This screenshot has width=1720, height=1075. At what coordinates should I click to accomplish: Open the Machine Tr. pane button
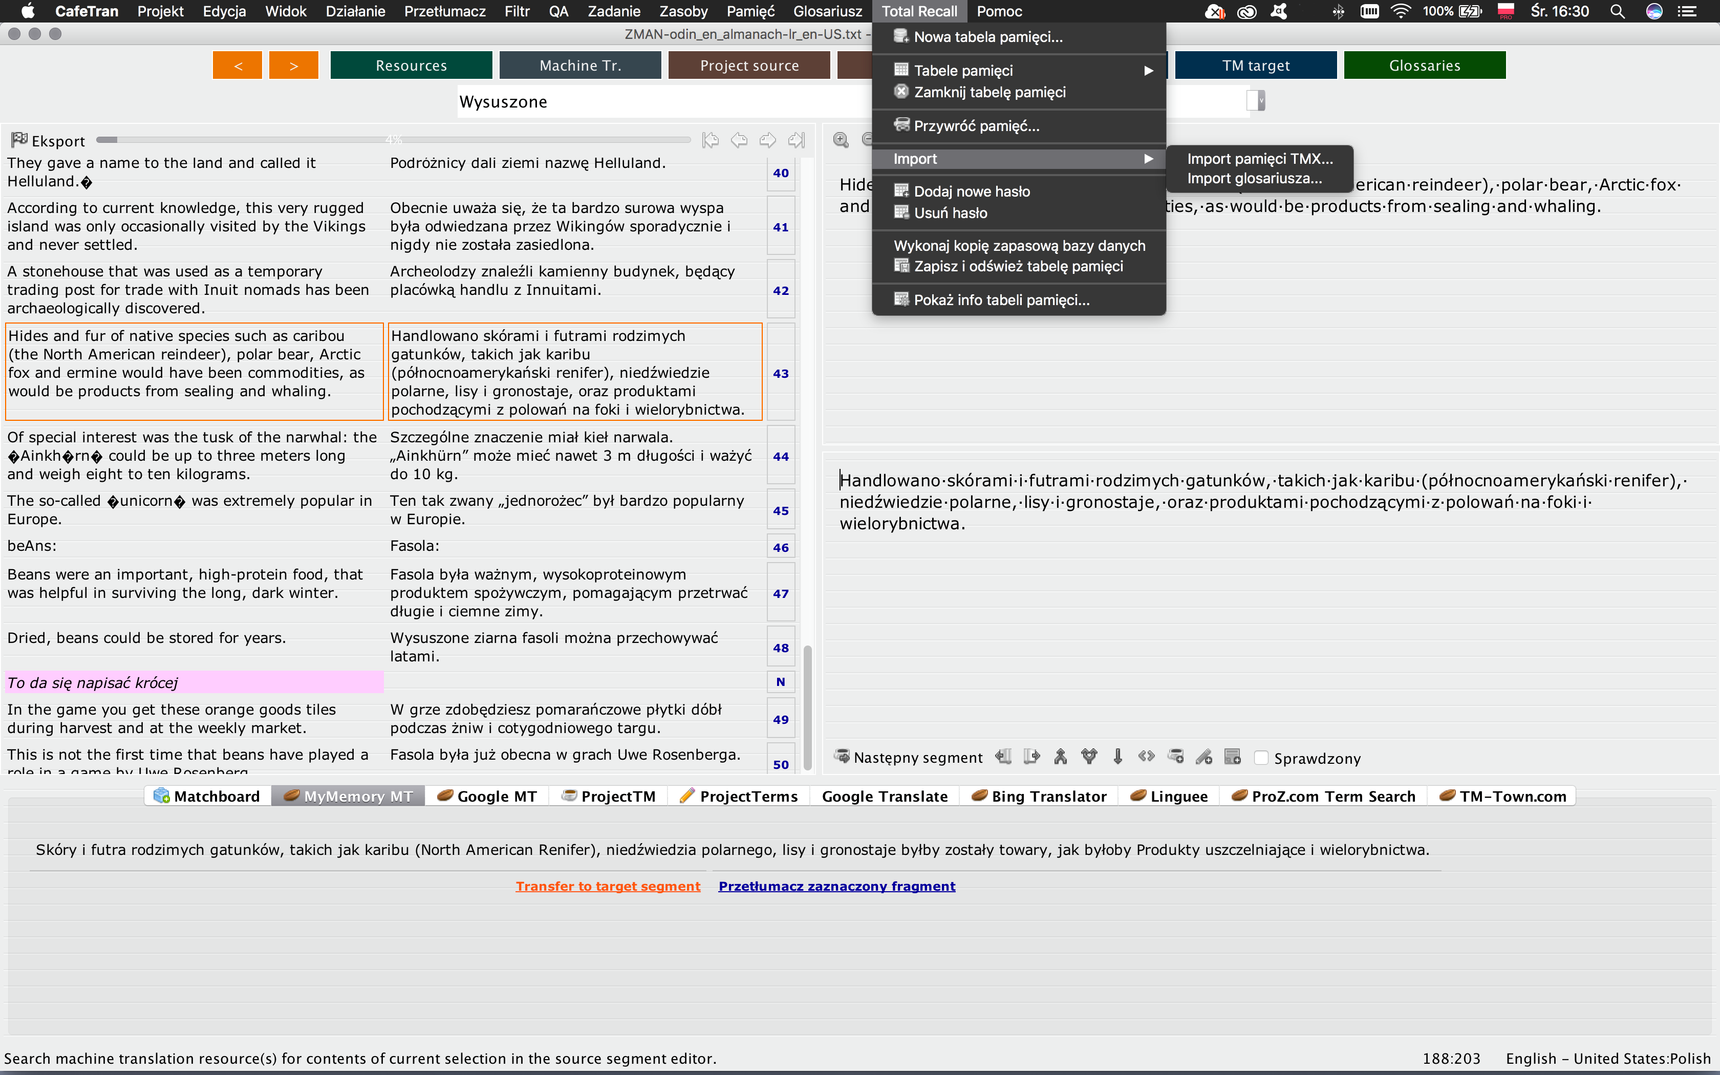point(580,65)
